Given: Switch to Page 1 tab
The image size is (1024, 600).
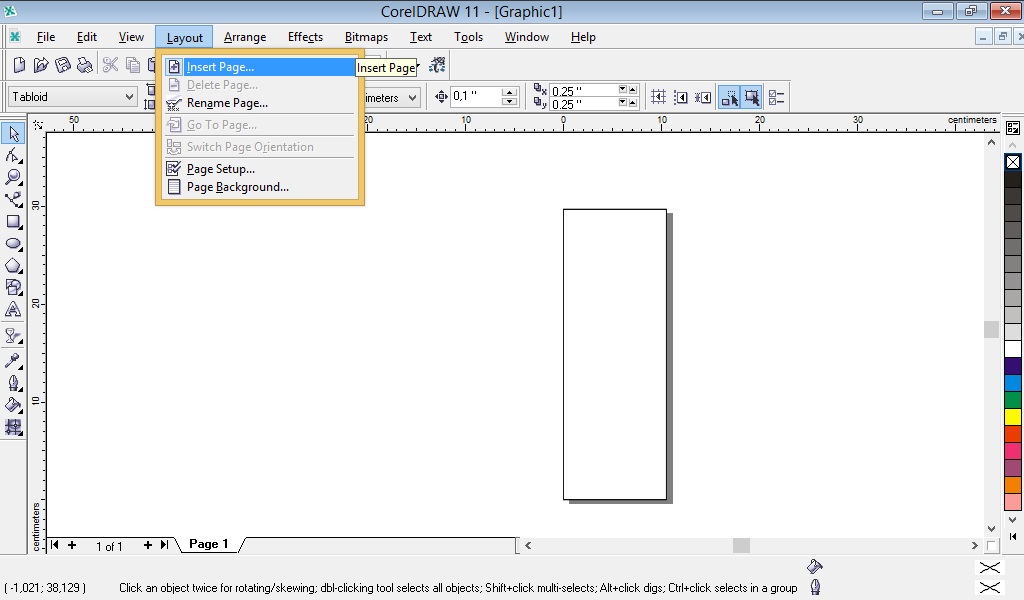Looking at the screenshot, I should tap(208, 544).
